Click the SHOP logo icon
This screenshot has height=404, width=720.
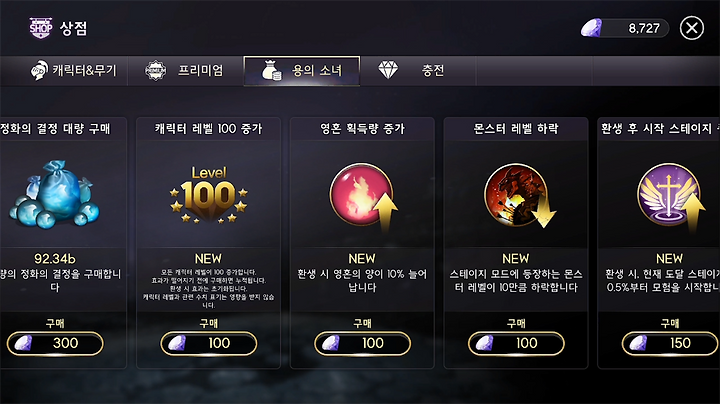point(41,28)
